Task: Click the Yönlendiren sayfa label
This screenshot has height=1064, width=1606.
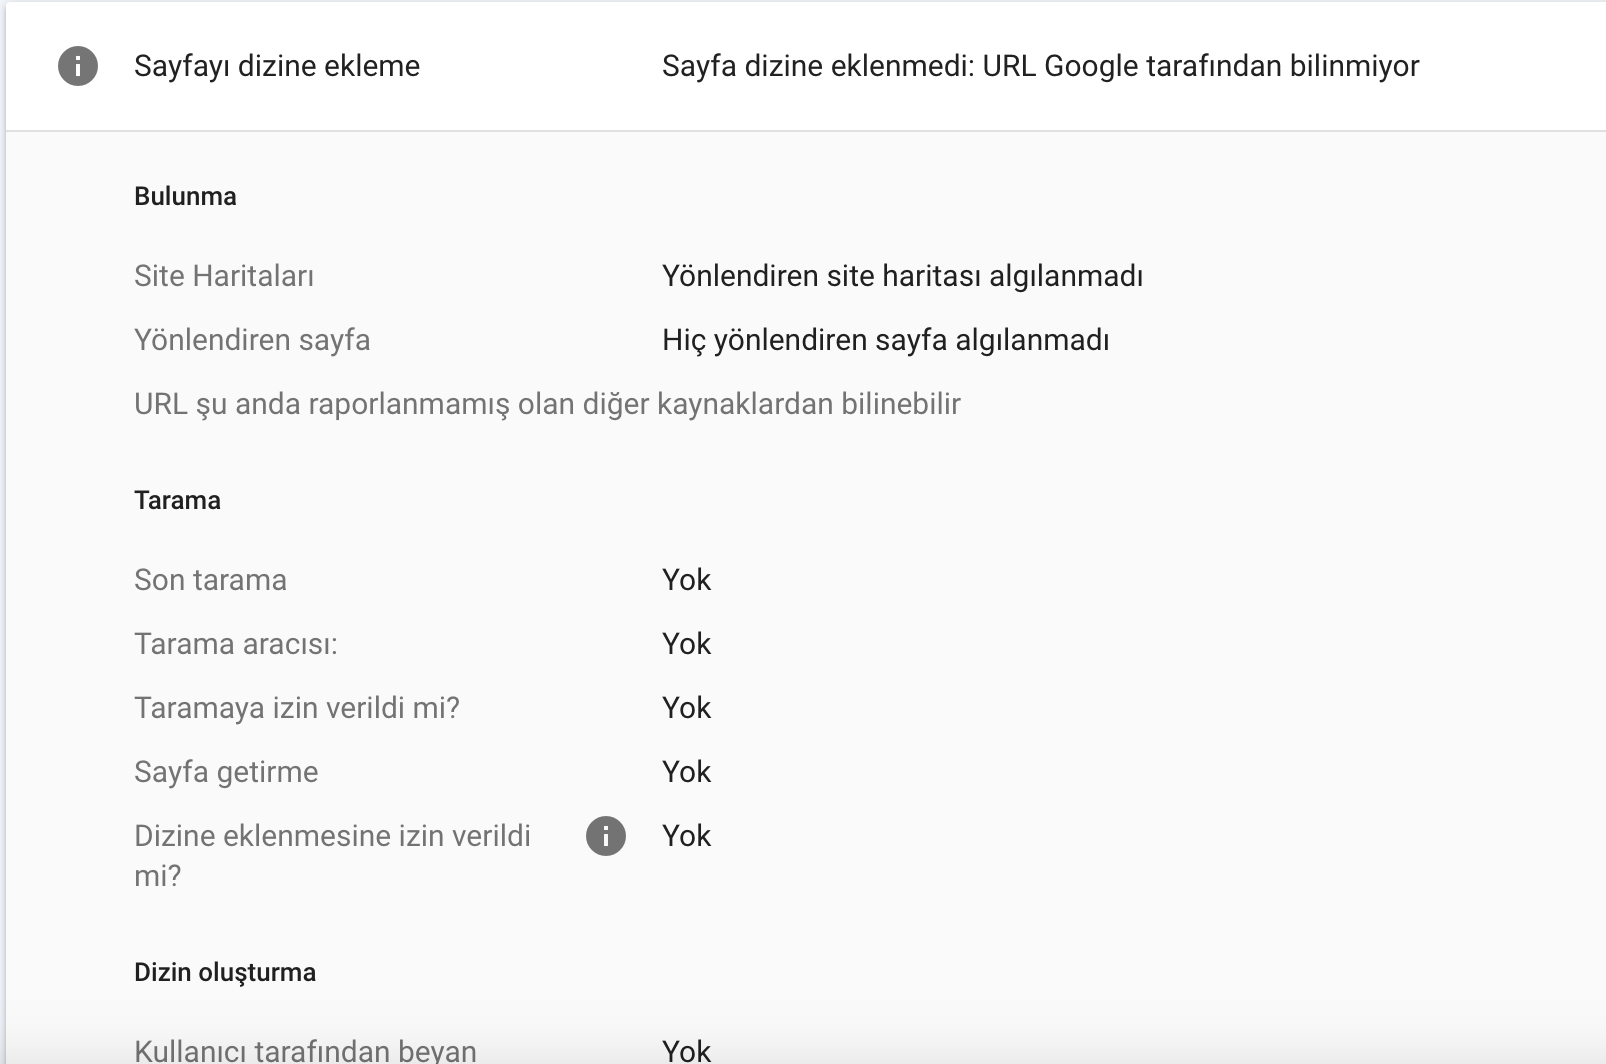Action: (x=252, y=340)
